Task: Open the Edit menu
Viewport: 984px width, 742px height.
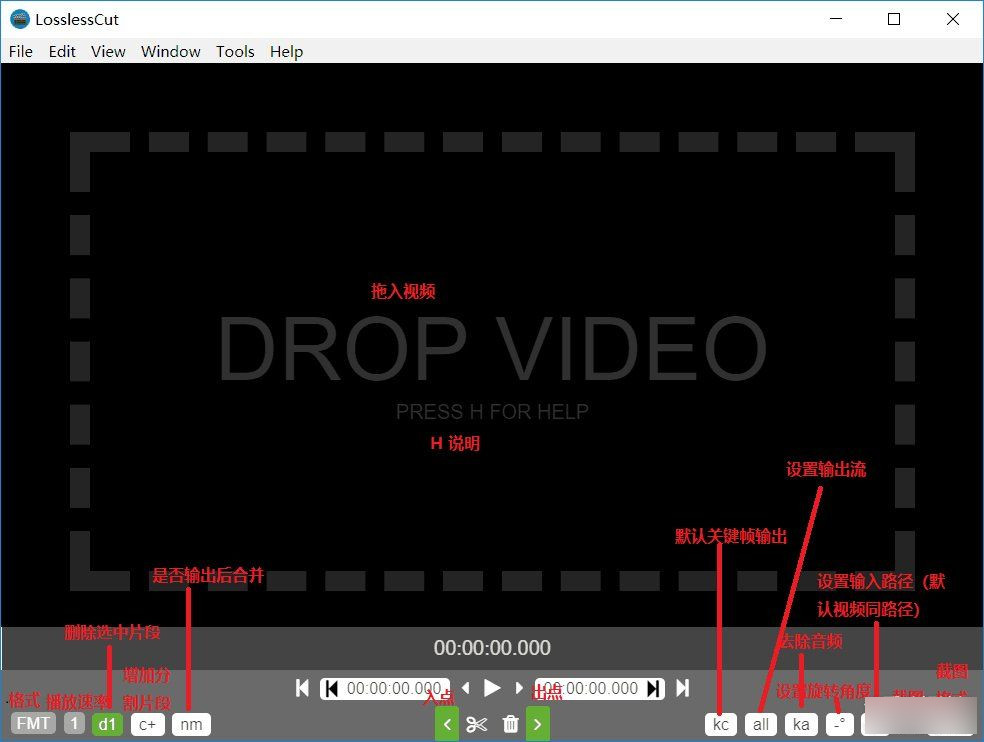Action: point(62,51)
